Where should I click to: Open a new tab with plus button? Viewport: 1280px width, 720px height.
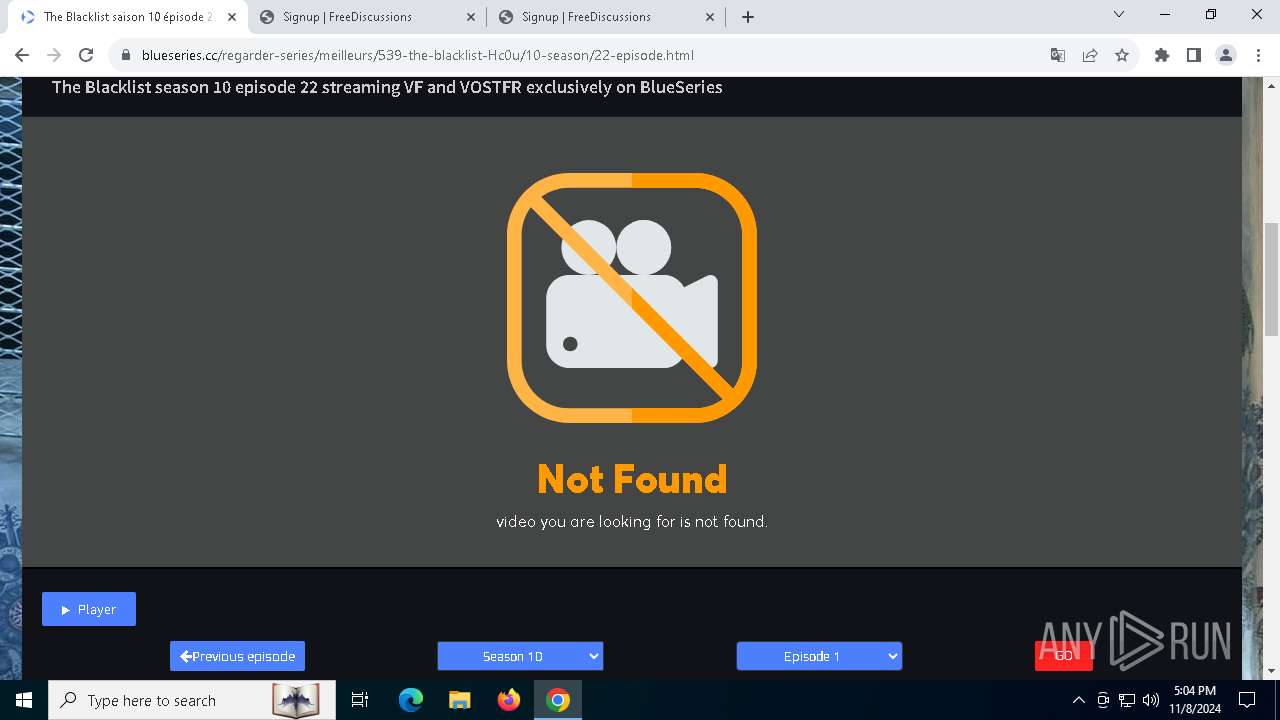[x=748, y=17]
